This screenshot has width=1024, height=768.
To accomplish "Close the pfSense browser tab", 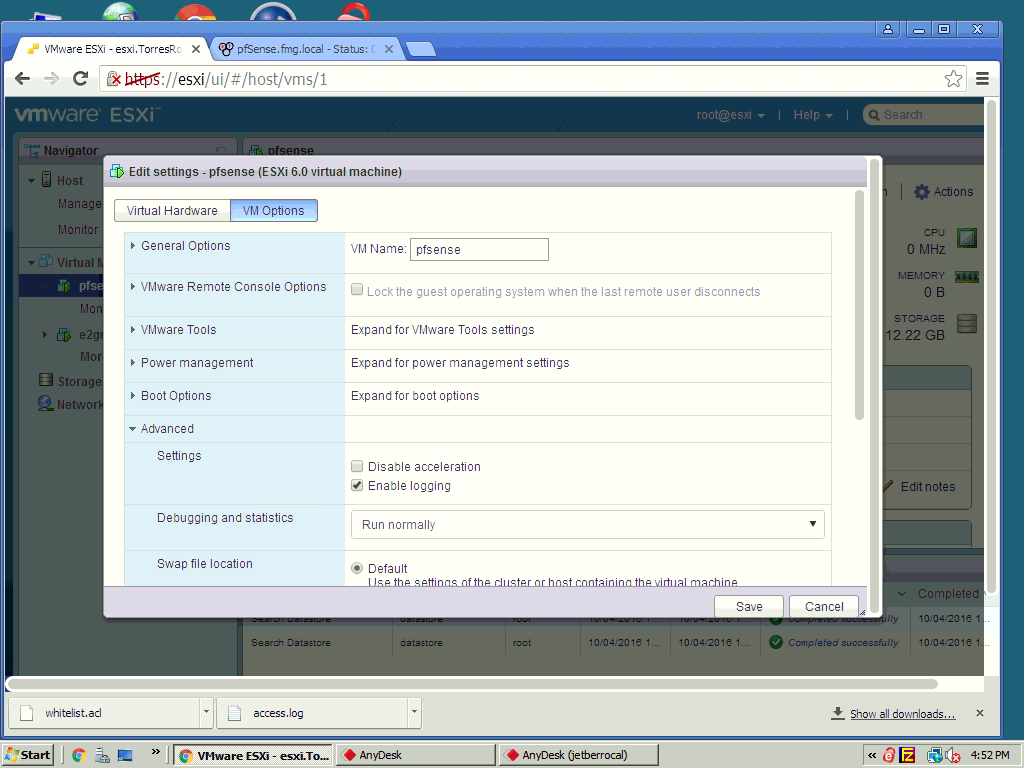I will tap(389, 49).
